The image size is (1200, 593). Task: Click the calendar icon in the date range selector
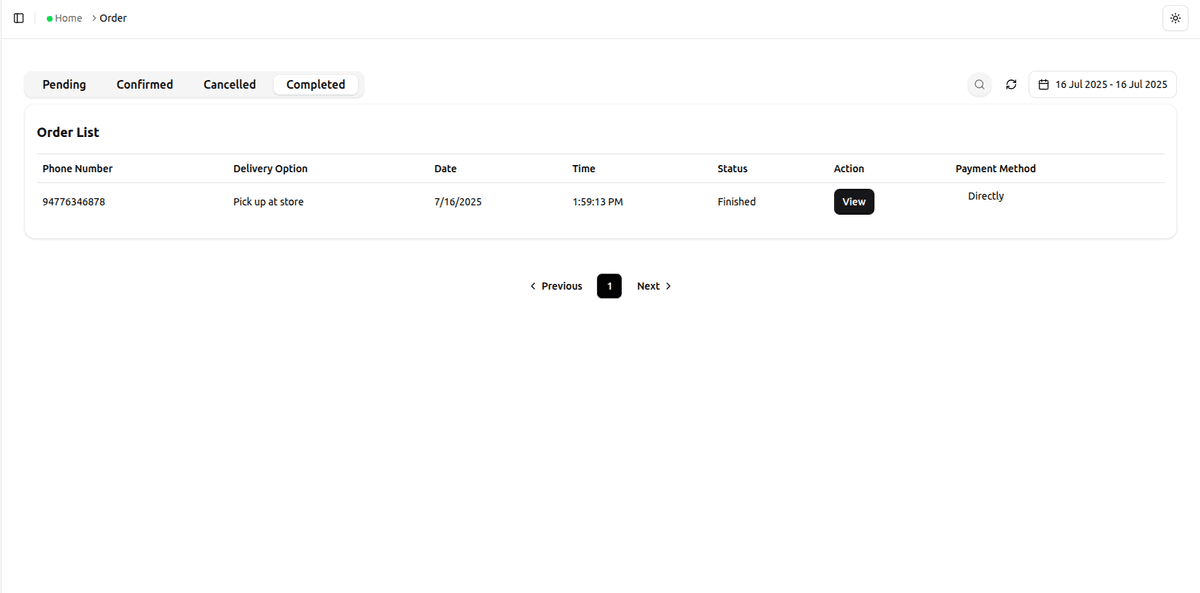point(1043,84)
